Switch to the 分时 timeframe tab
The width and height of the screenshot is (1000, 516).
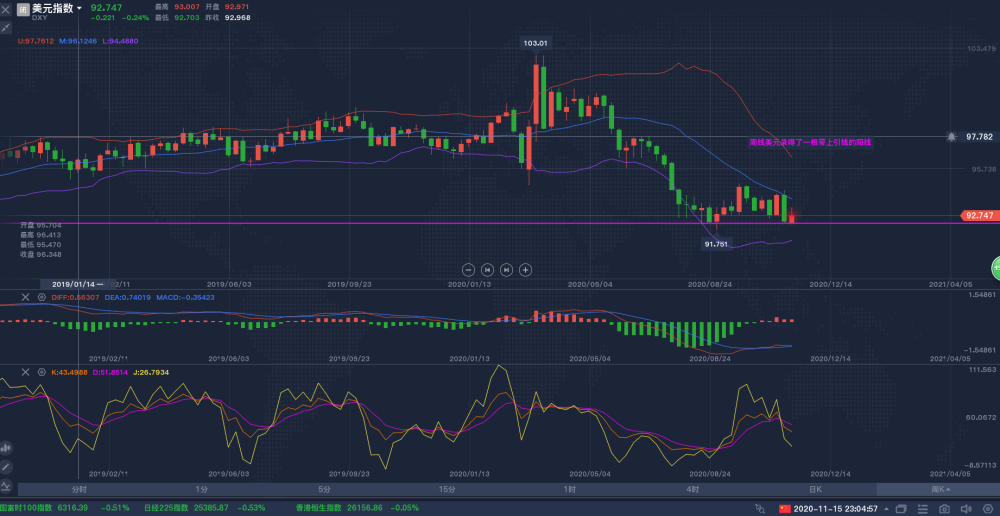[x=79, y=490]
